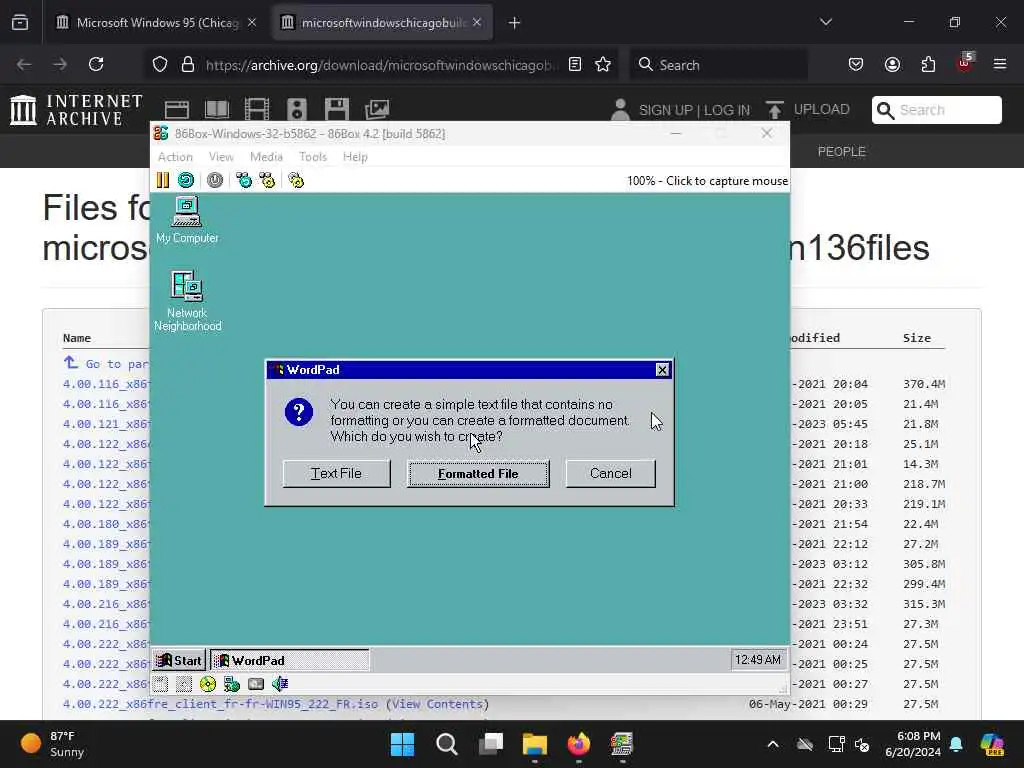The height and width of the screenshot is (768, 1024).
Task: Open the 86Box View menu
Action: [x=221, y=157]
